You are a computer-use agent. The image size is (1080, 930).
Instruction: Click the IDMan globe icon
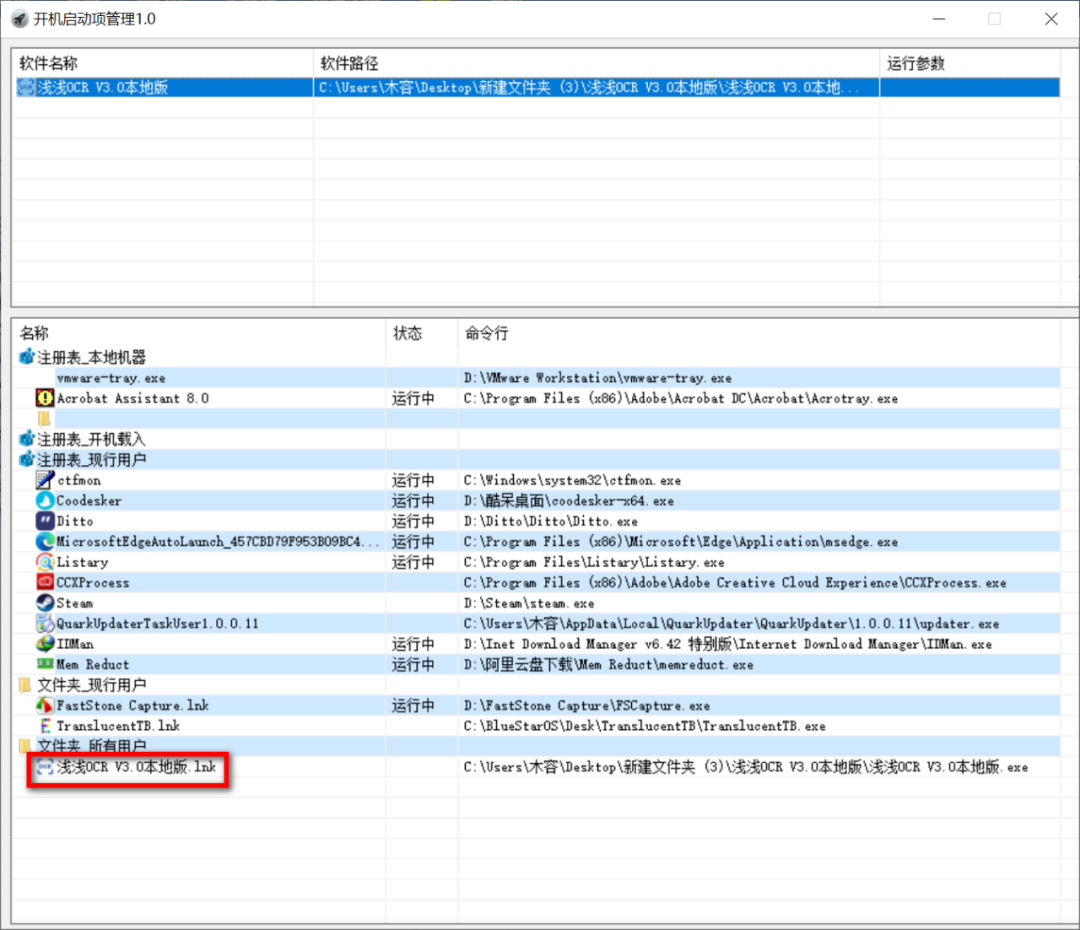pyautogui.click(x=45, y=643)
